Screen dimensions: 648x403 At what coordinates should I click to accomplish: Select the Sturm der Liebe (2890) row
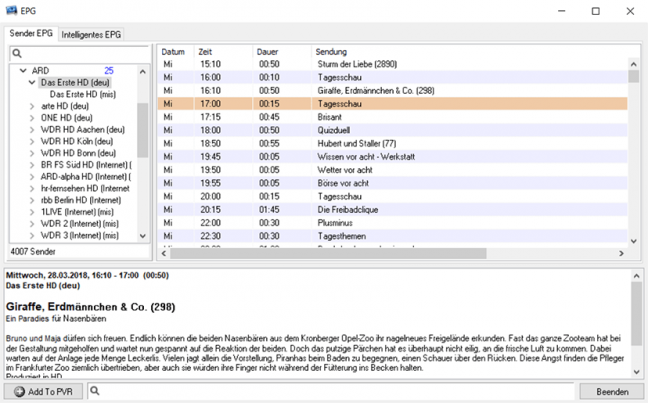393,64
